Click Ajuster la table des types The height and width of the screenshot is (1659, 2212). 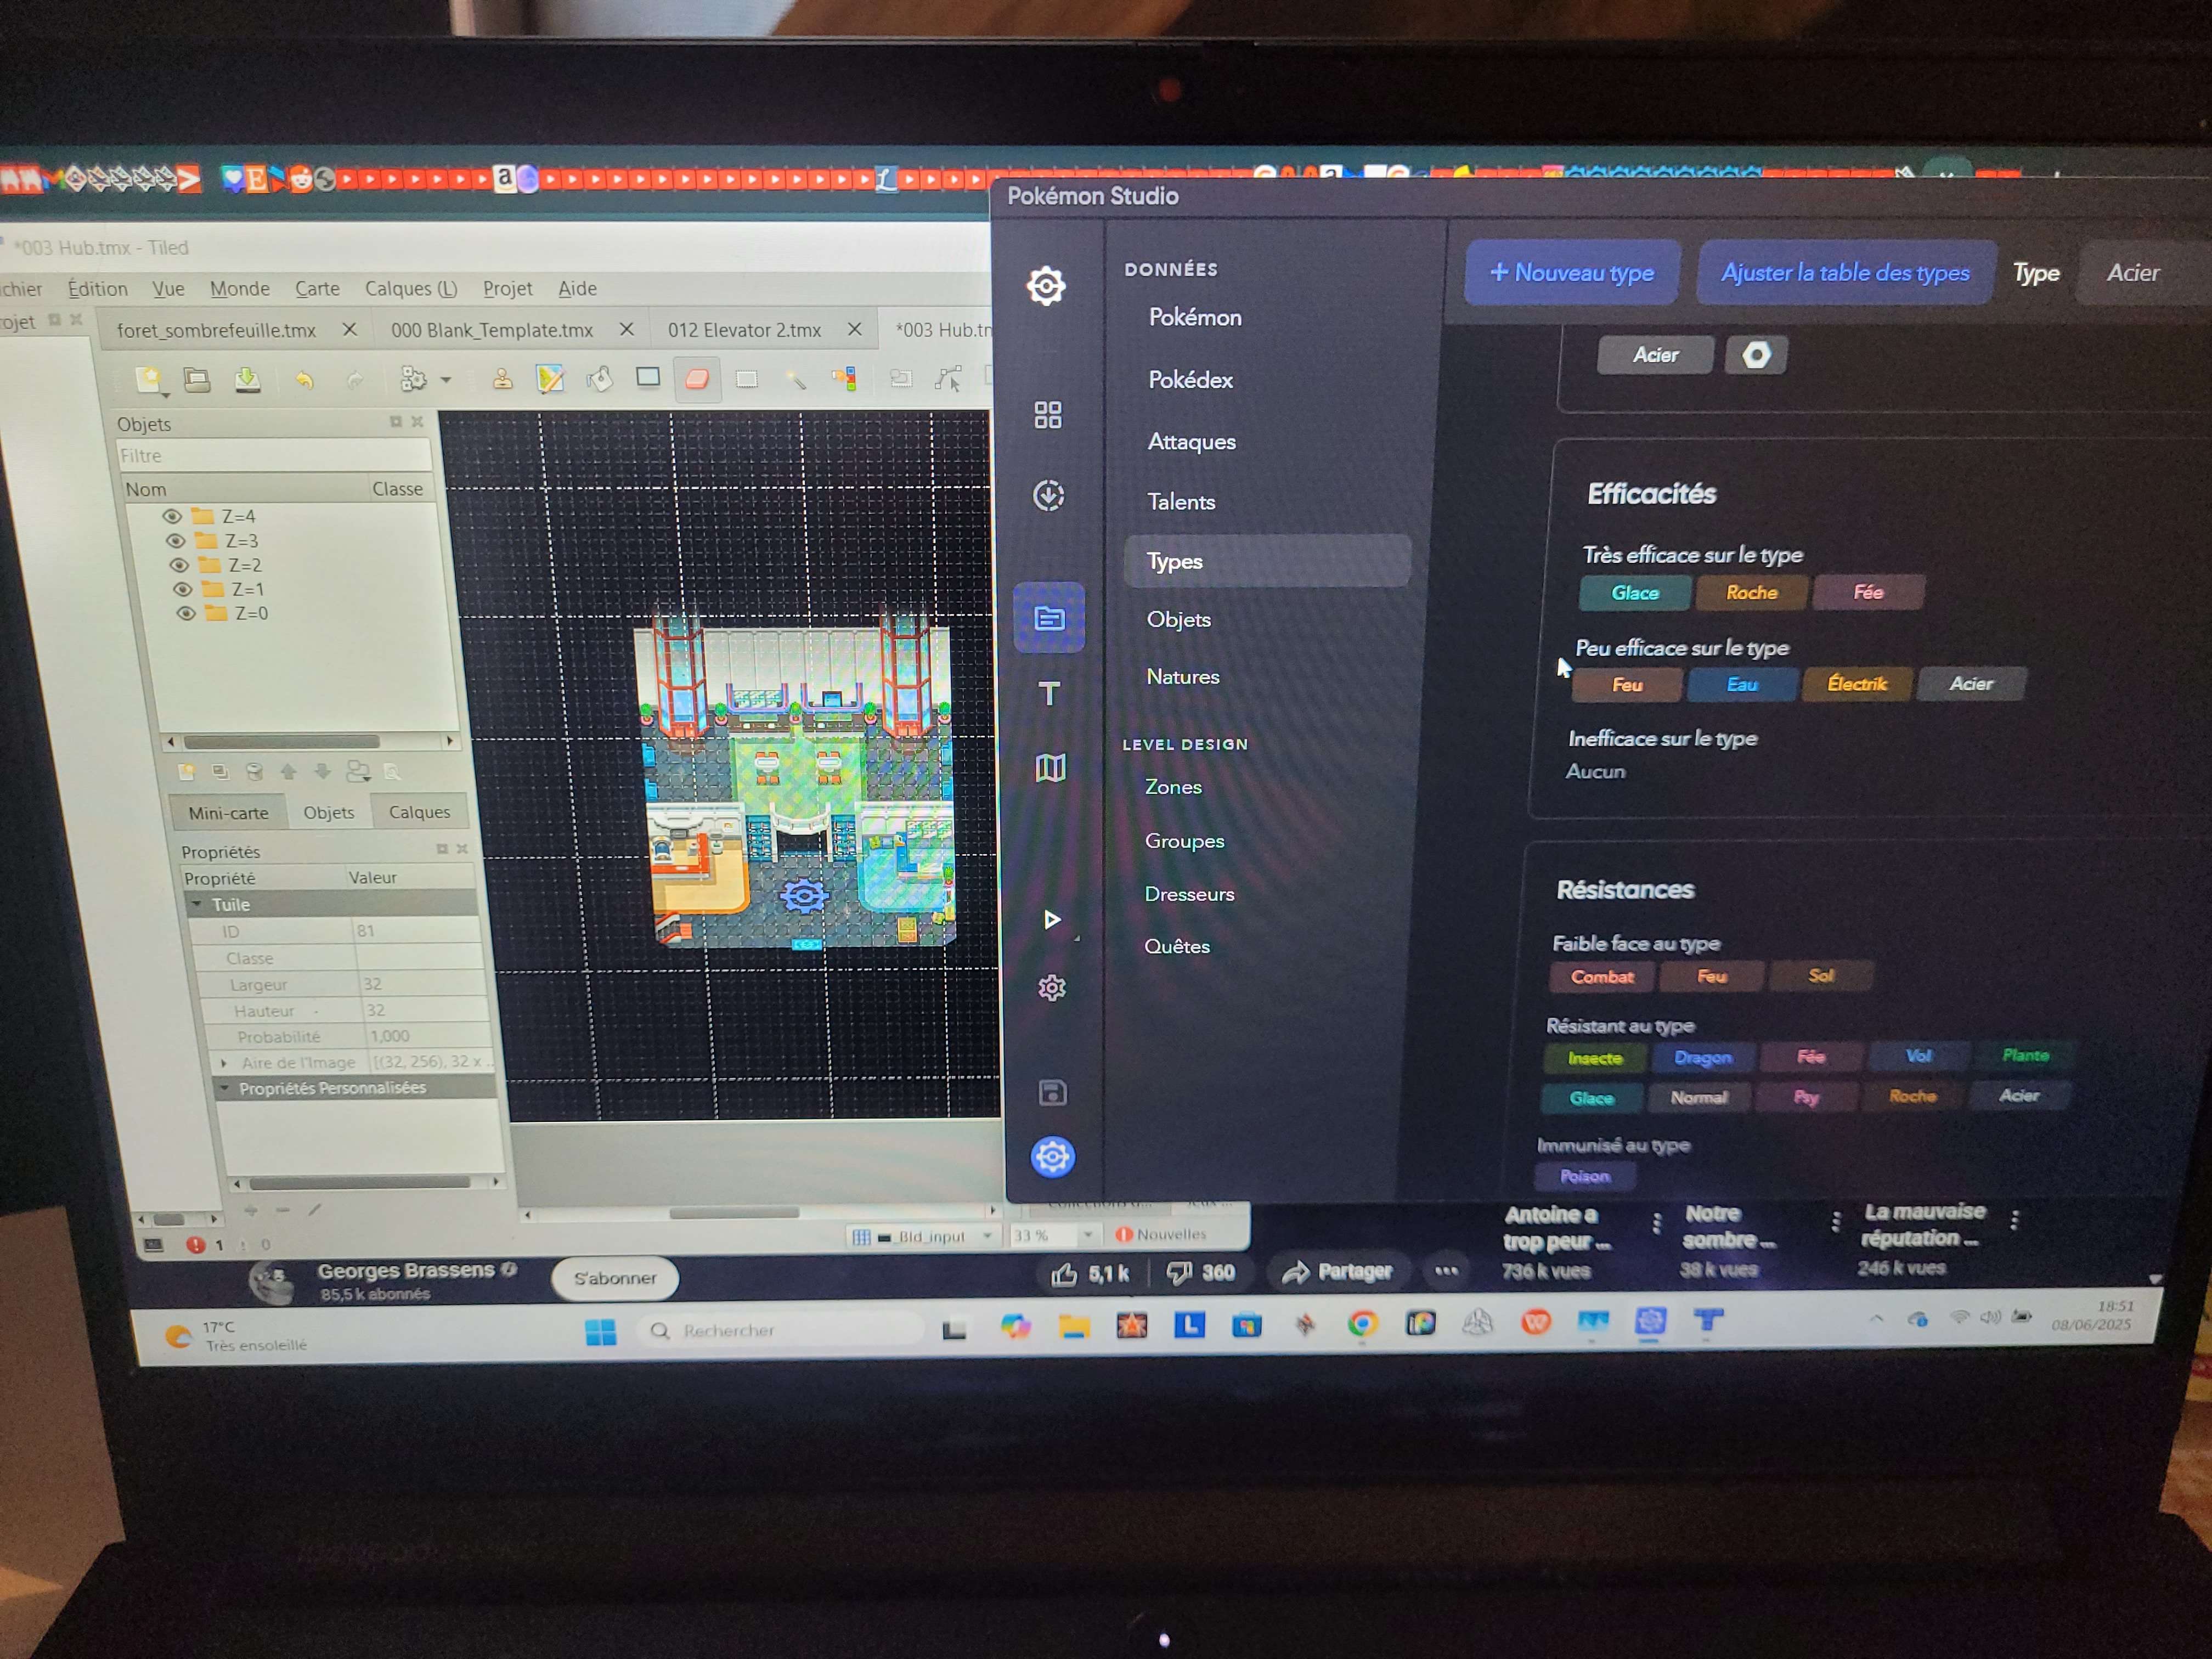1846,272
